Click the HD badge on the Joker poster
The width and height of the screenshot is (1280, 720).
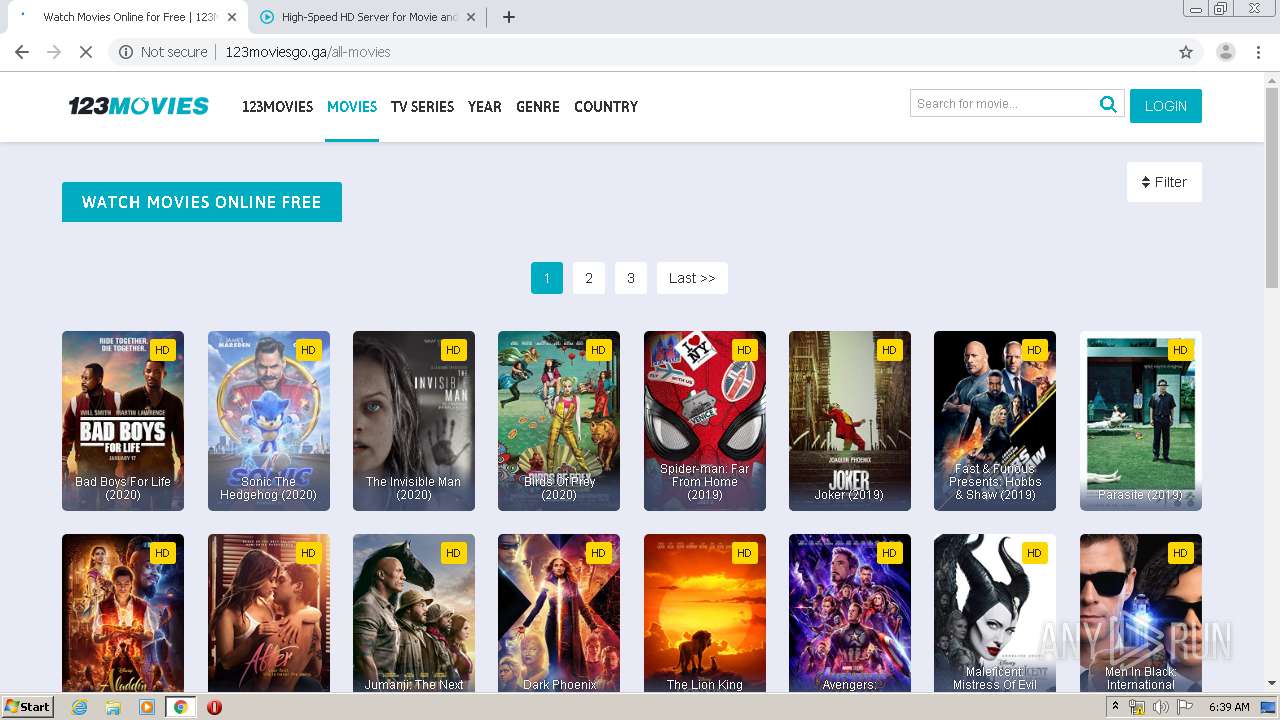(x=889, y=350)
